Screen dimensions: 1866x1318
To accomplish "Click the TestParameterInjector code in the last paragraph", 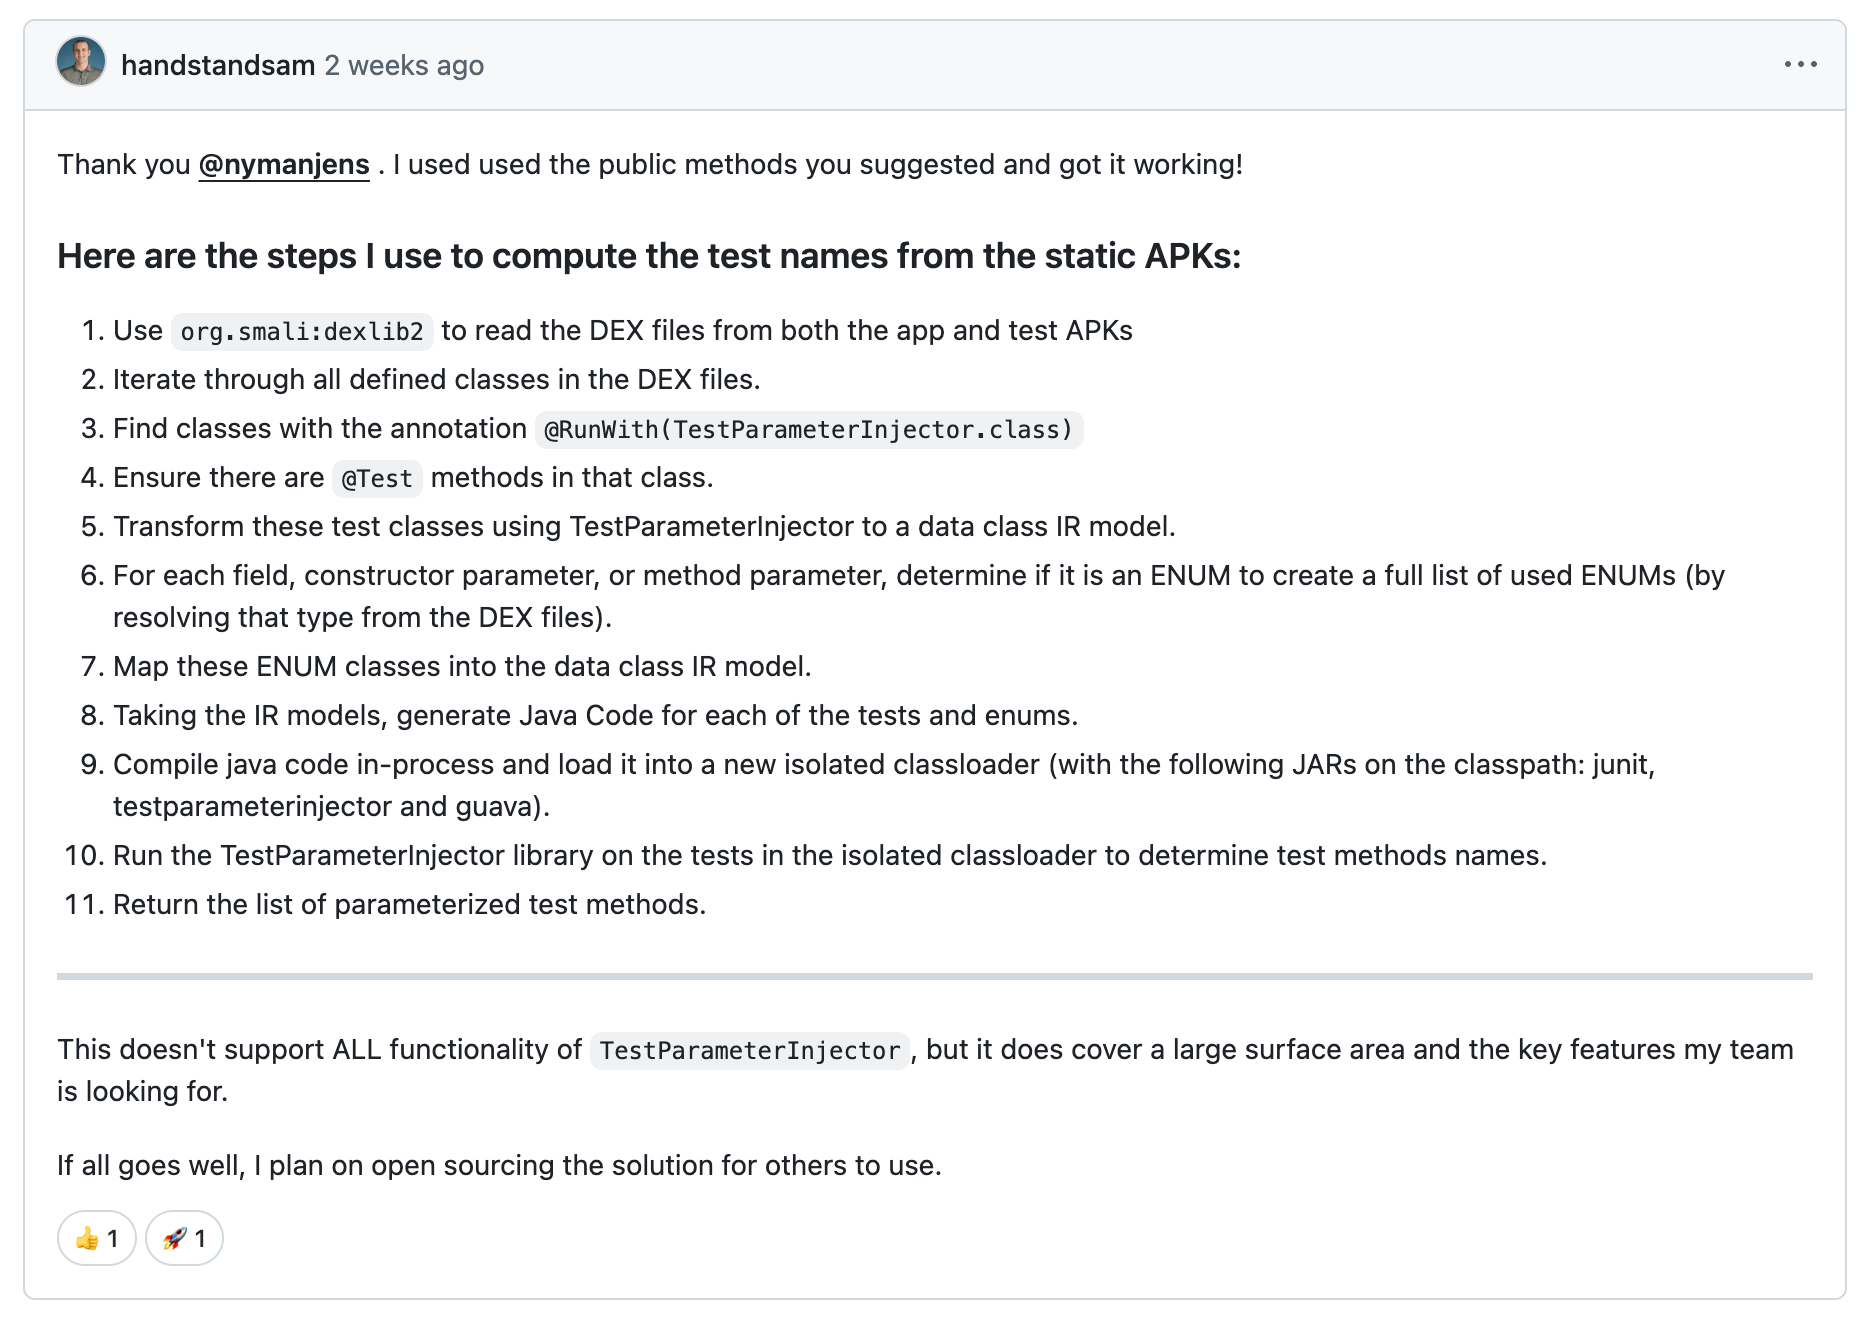I will [749, 1051].
